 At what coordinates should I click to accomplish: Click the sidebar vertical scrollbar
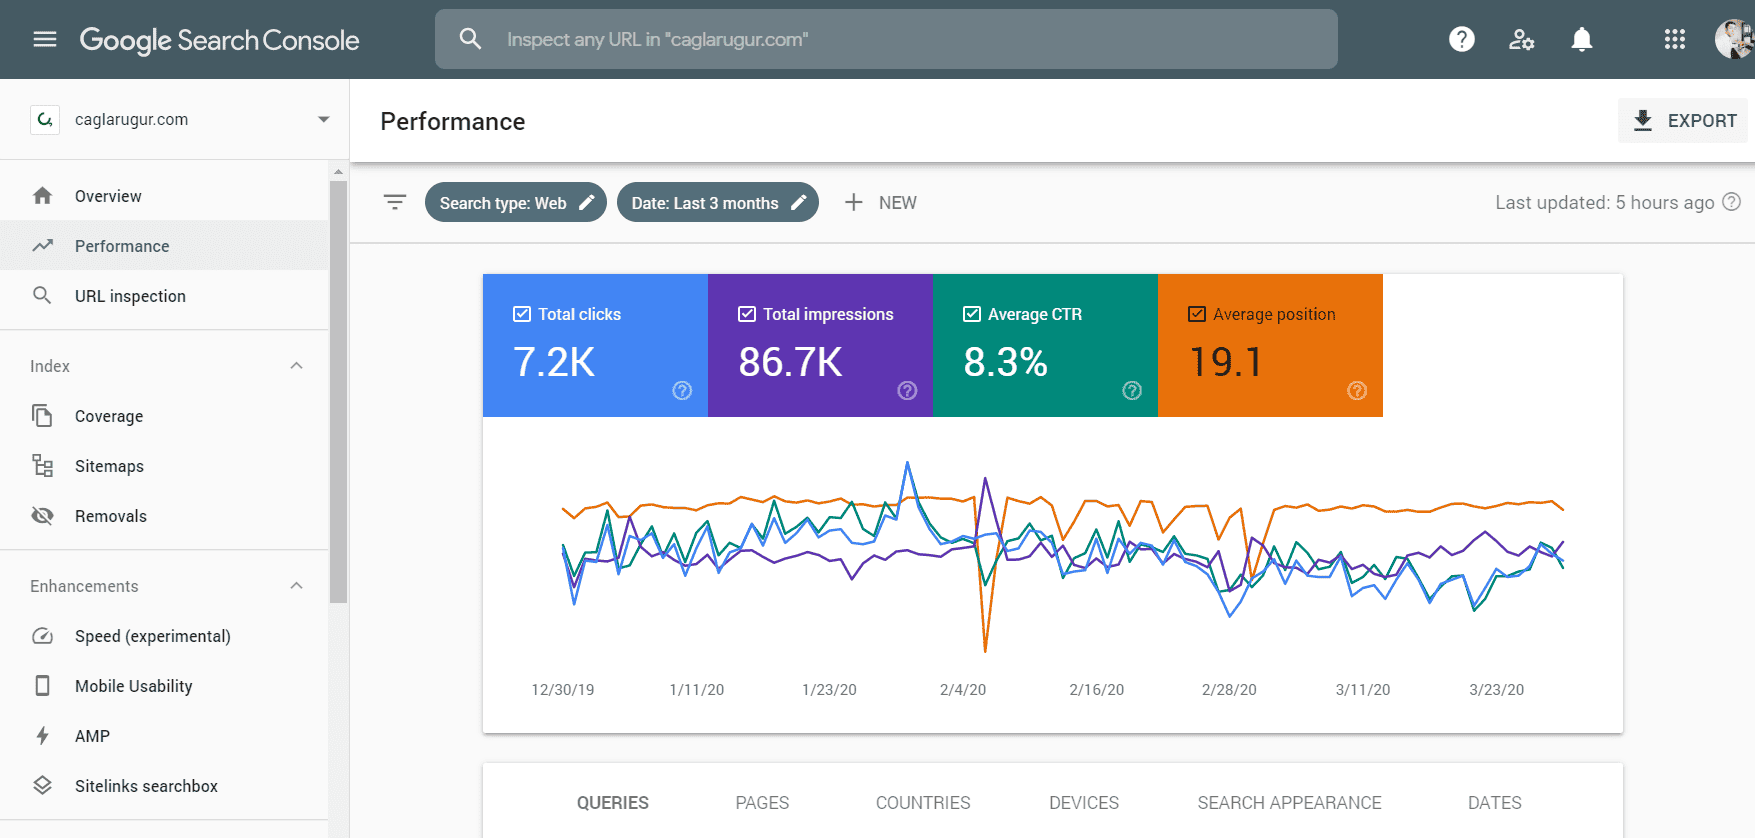(x=338, y=390)
